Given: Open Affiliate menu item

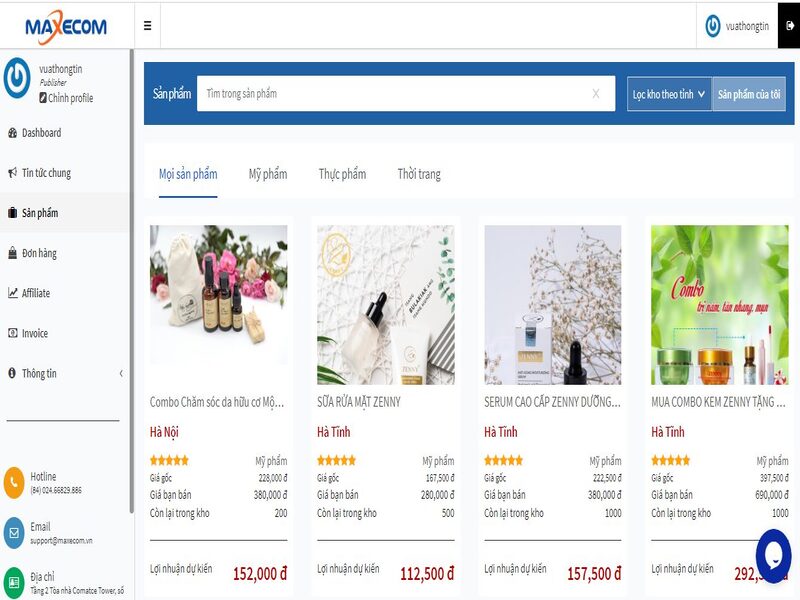Looking at the screenshot, I should pos(36,293).
